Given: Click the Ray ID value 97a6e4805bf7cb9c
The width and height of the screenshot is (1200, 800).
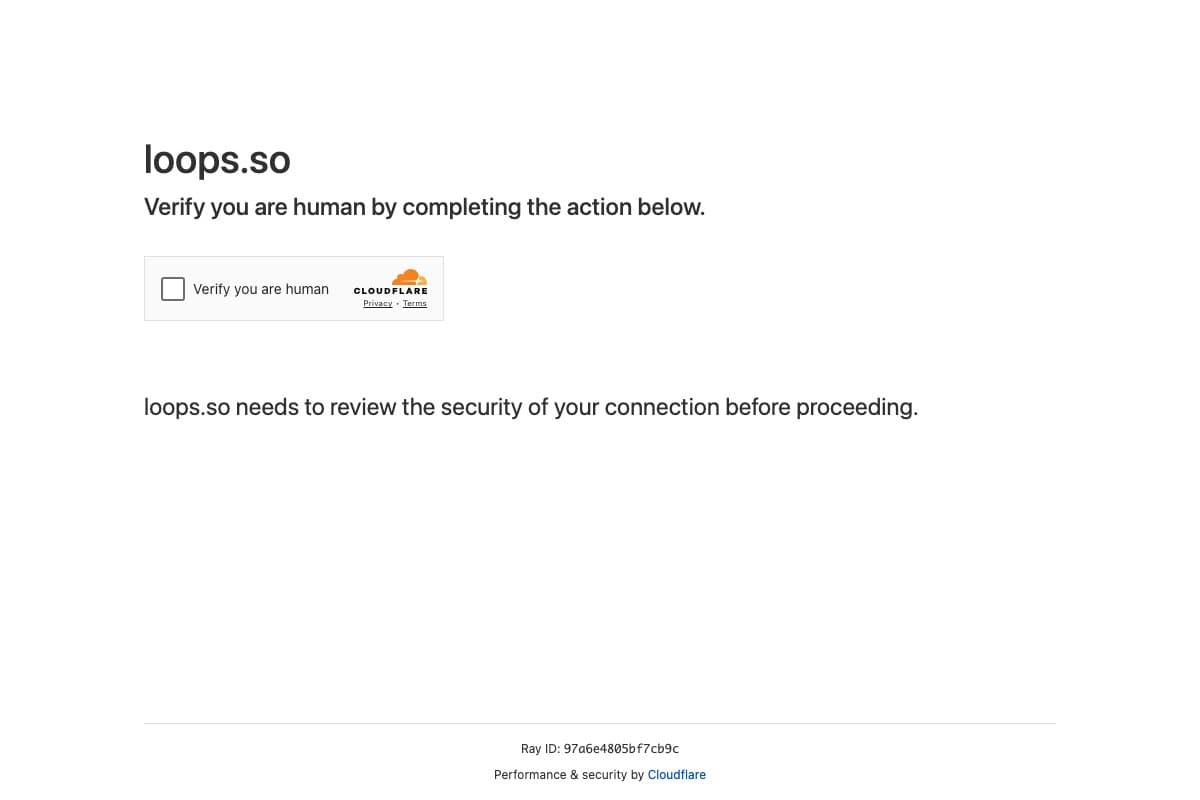Looking at the screenshot, I should [x=621, y=749].
